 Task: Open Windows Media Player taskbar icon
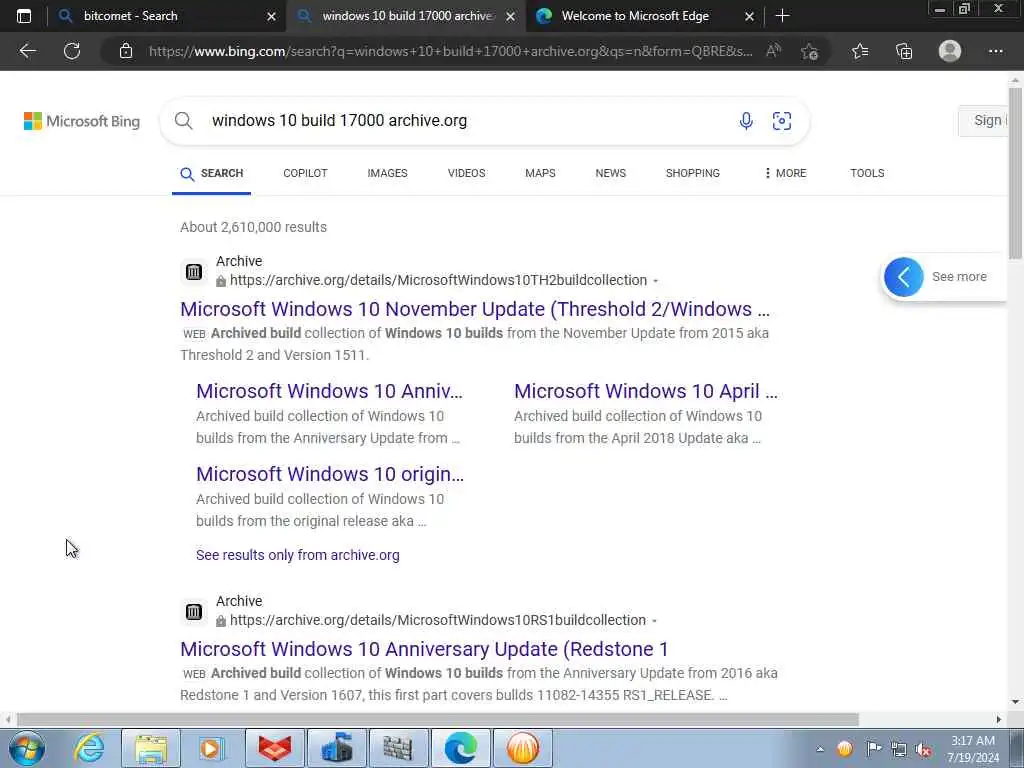(211, 748)
